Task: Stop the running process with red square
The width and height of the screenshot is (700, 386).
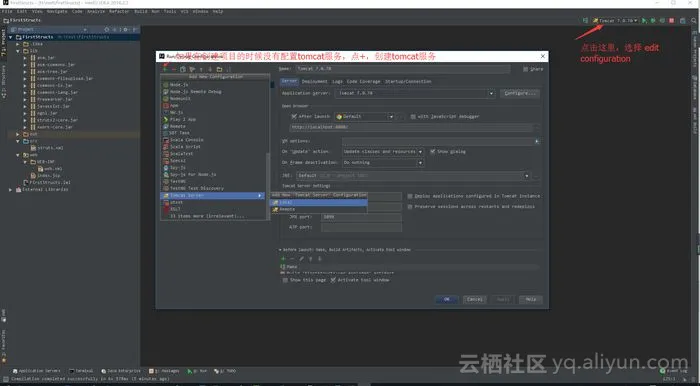Action: (x=671, y=21)
